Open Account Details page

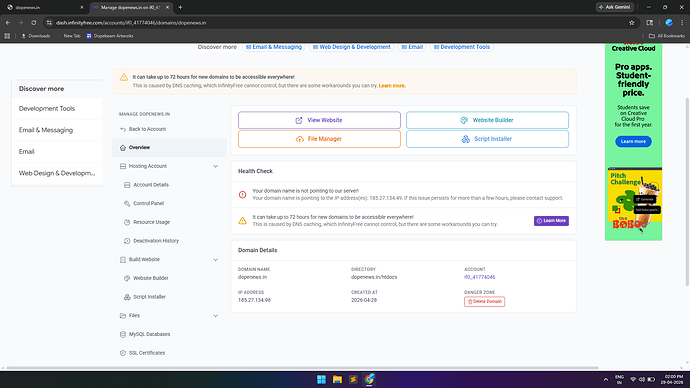click(x=151, y=185)
